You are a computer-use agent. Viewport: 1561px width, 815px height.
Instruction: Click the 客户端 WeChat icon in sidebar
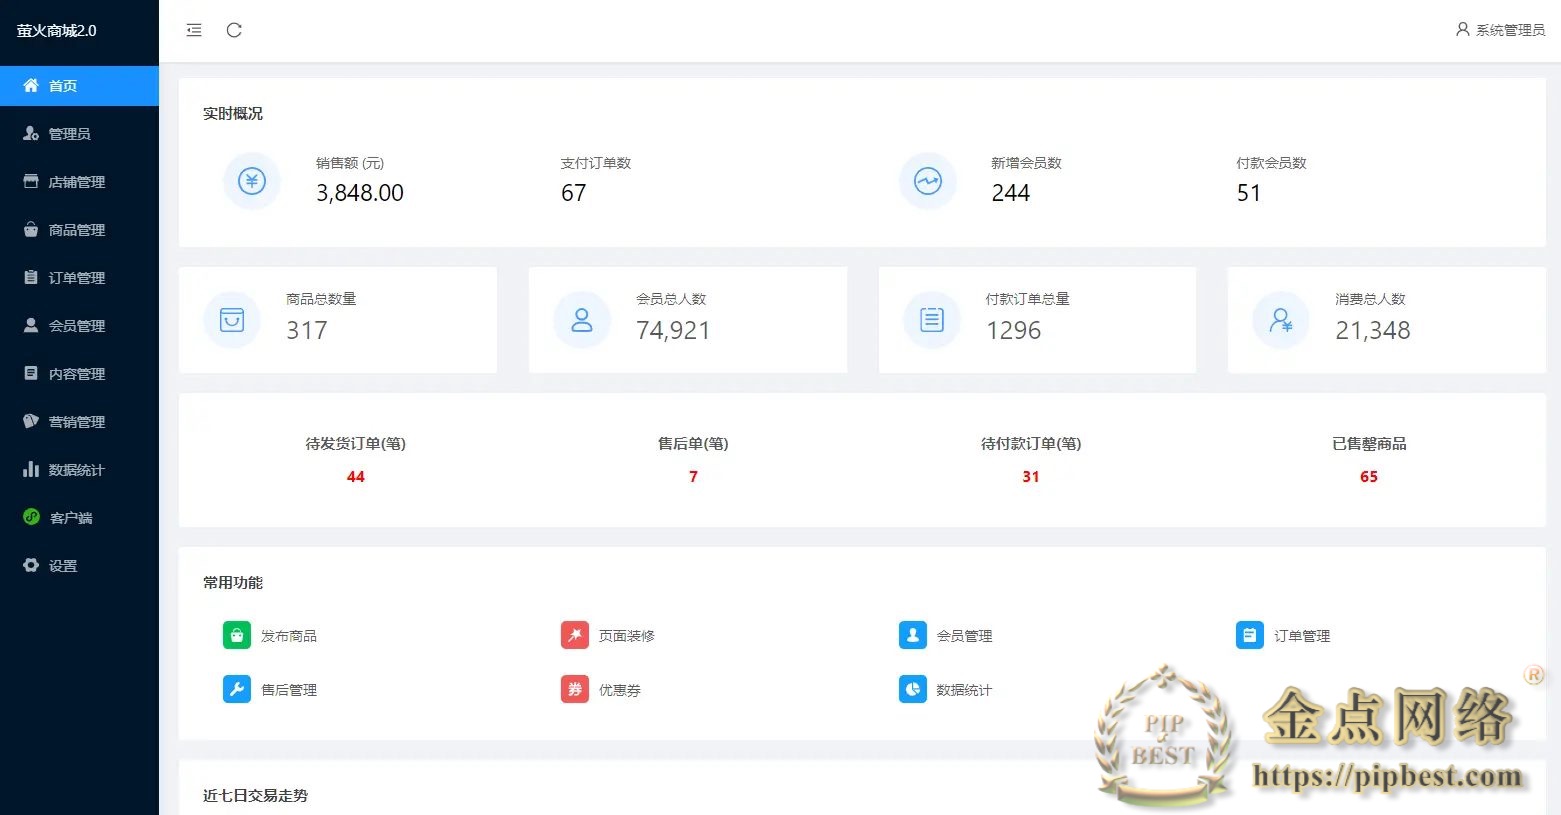click(30, 517)
